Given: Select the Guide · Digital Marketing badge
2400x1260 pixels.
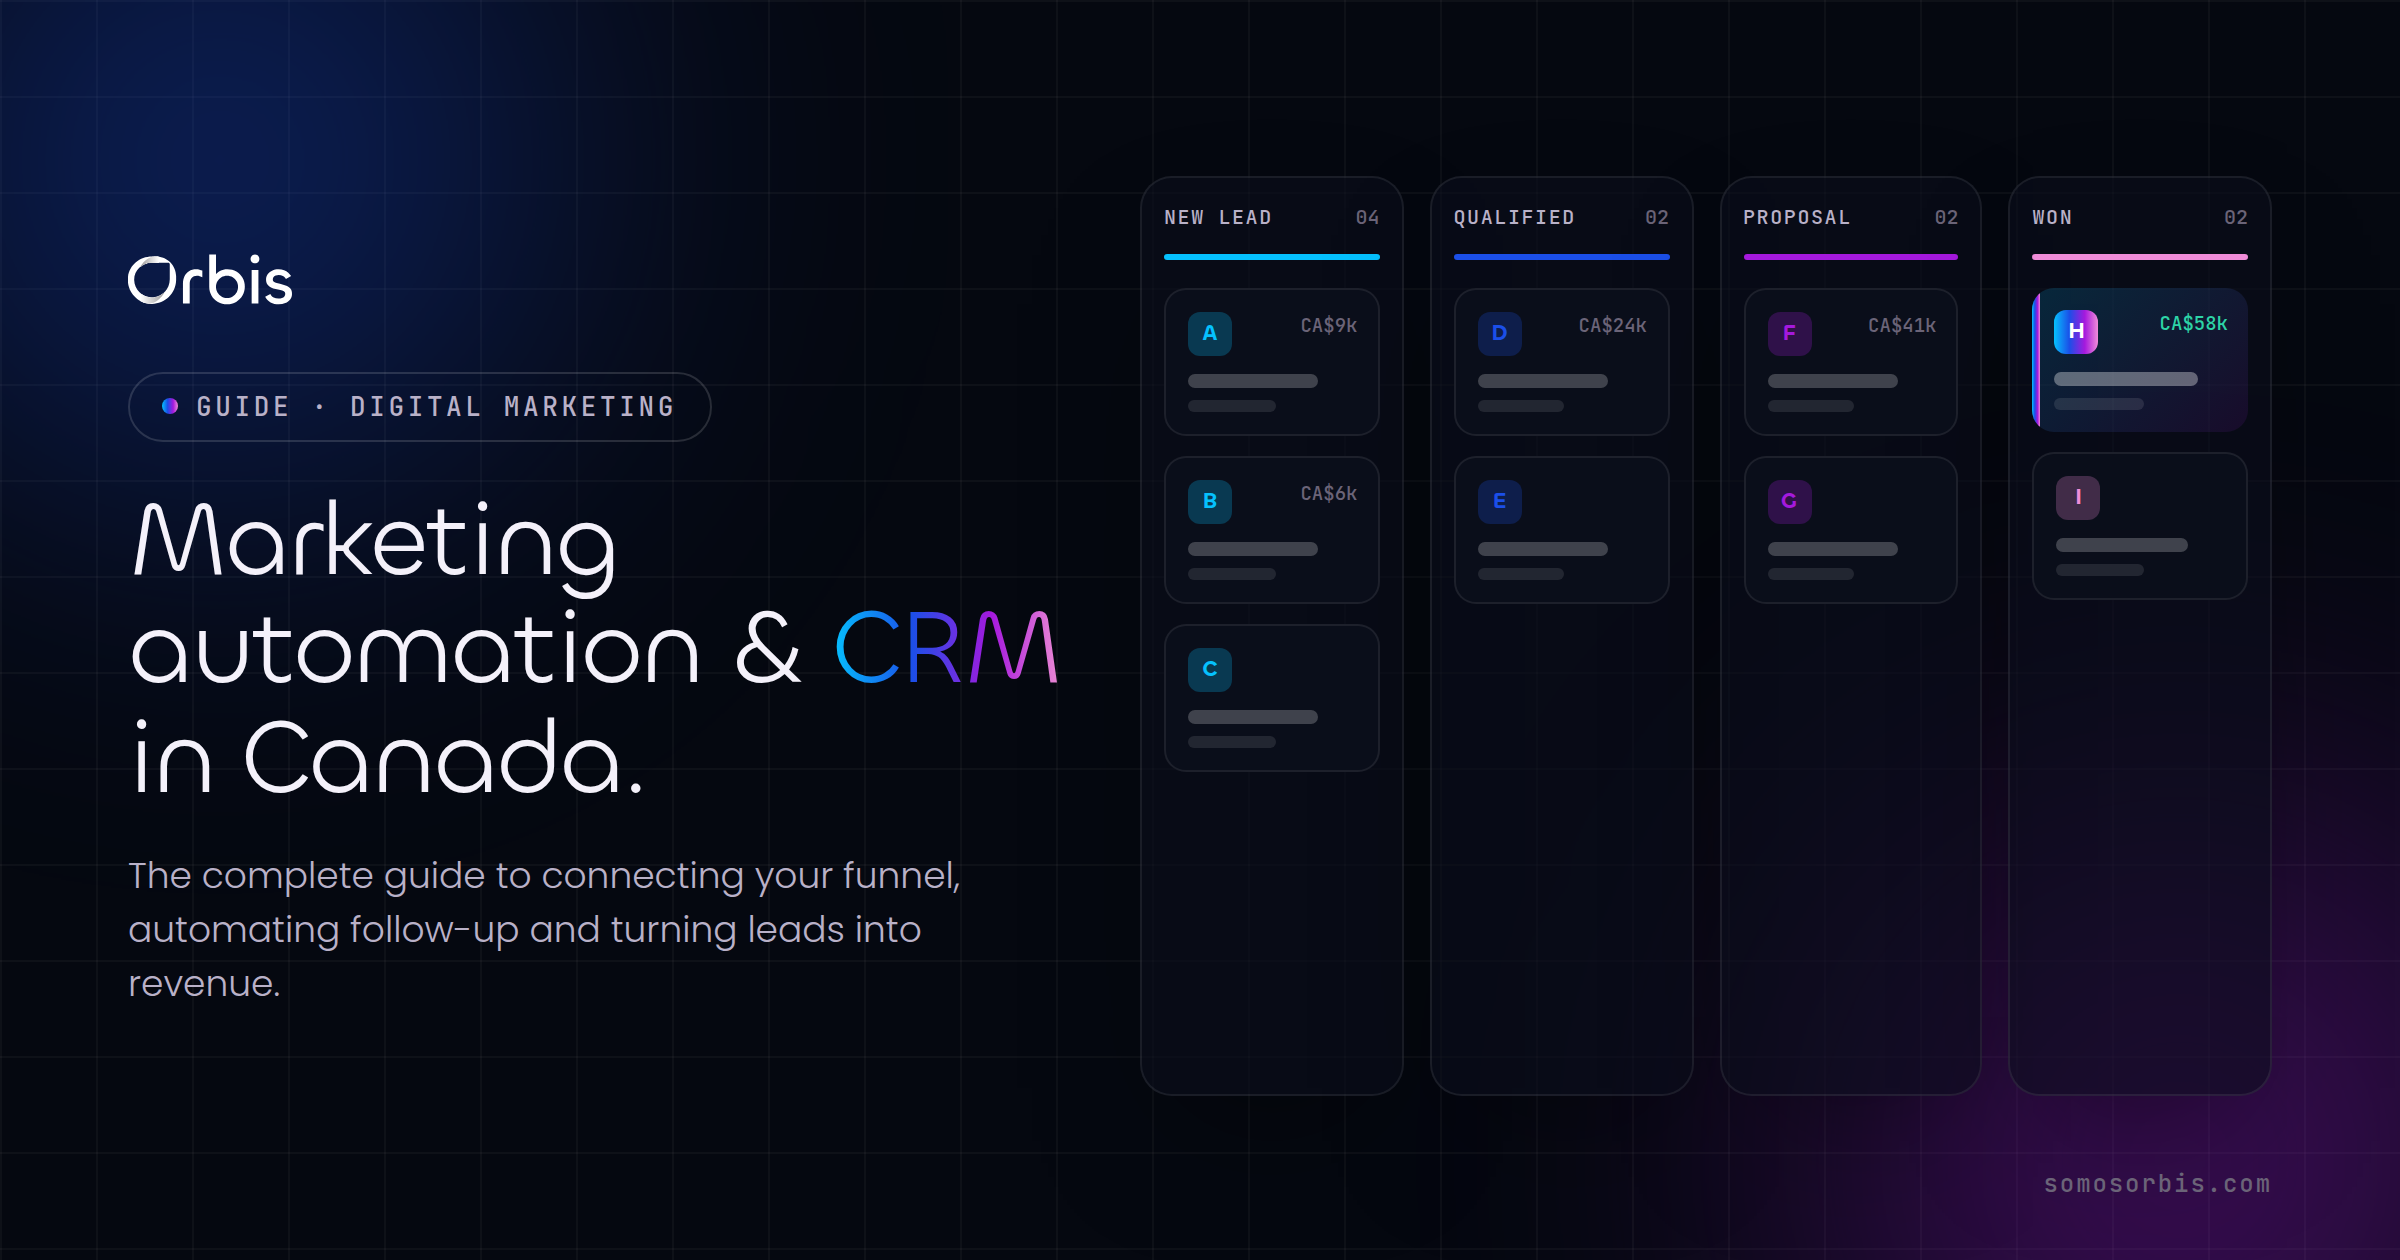Looking at the screenshot, I should (x=420, y=407).
